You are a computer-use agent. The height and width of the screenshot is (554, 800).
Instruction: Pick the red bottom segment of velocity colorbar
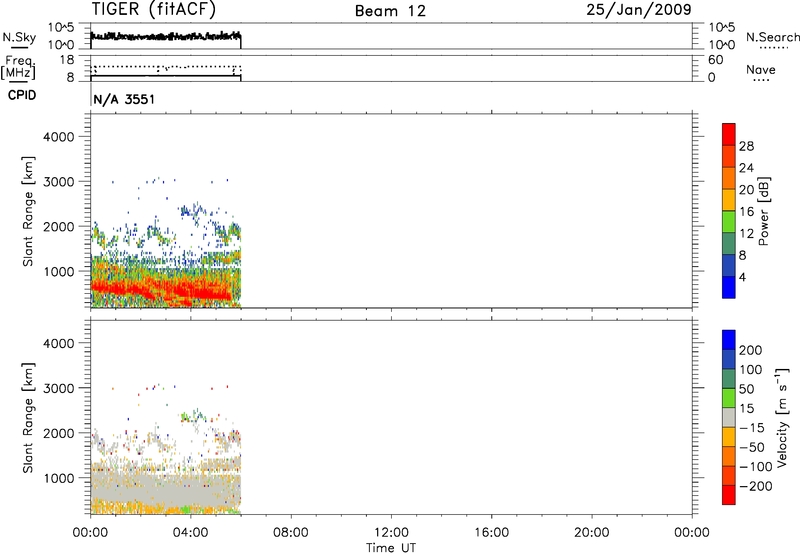729,495
